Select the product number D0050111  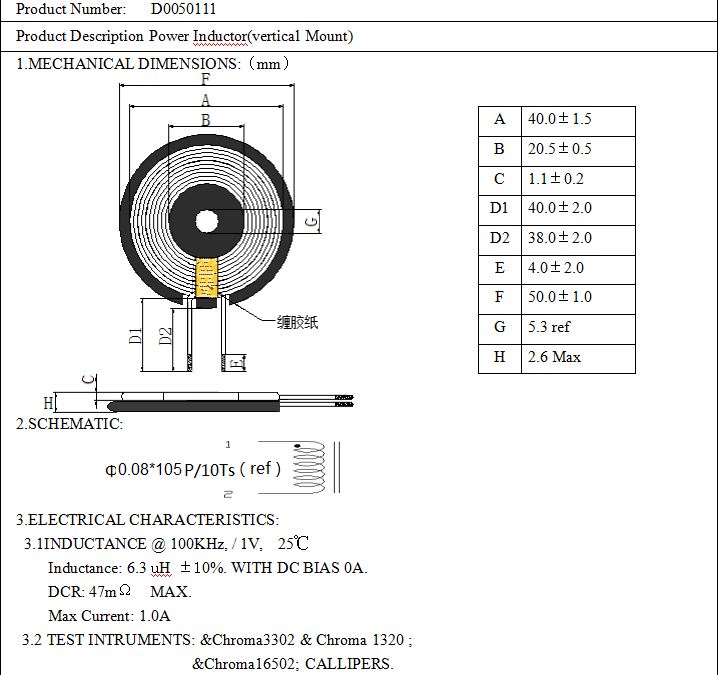[183, 9]
